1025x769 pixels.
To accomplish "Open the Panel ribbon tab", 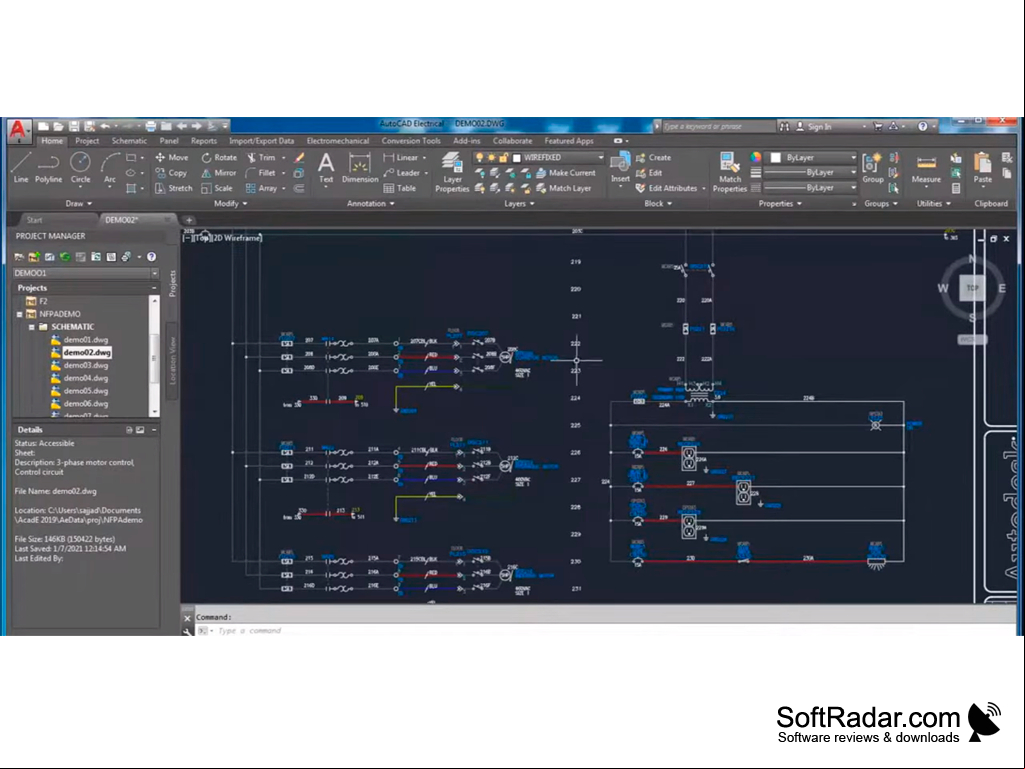I will (x=169, y=141).
